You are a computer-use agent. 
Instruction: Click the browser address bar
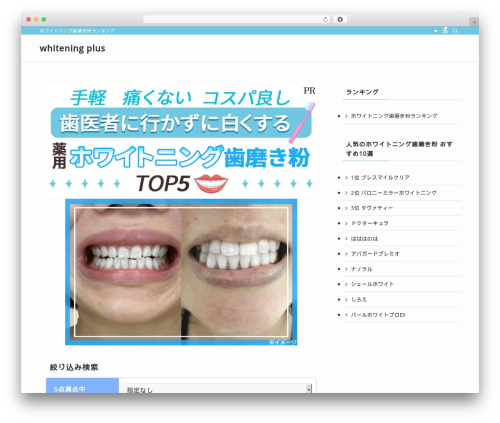click(236, 20)
